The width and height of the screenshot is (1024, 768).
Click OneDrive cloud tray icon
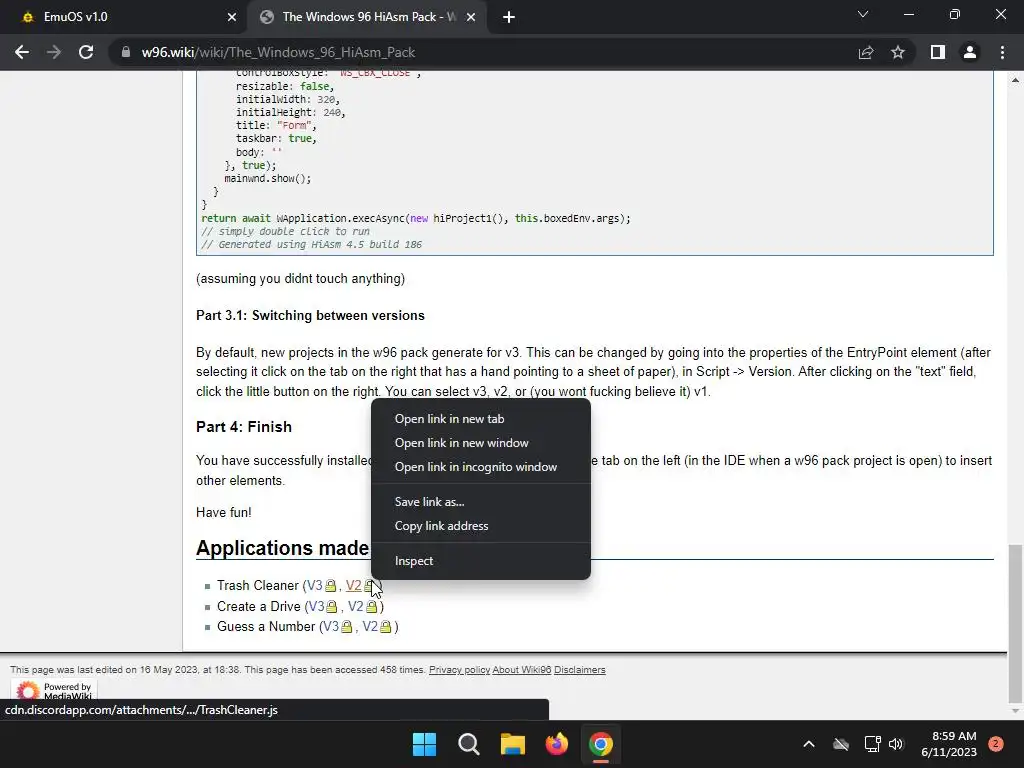point(841,744)
